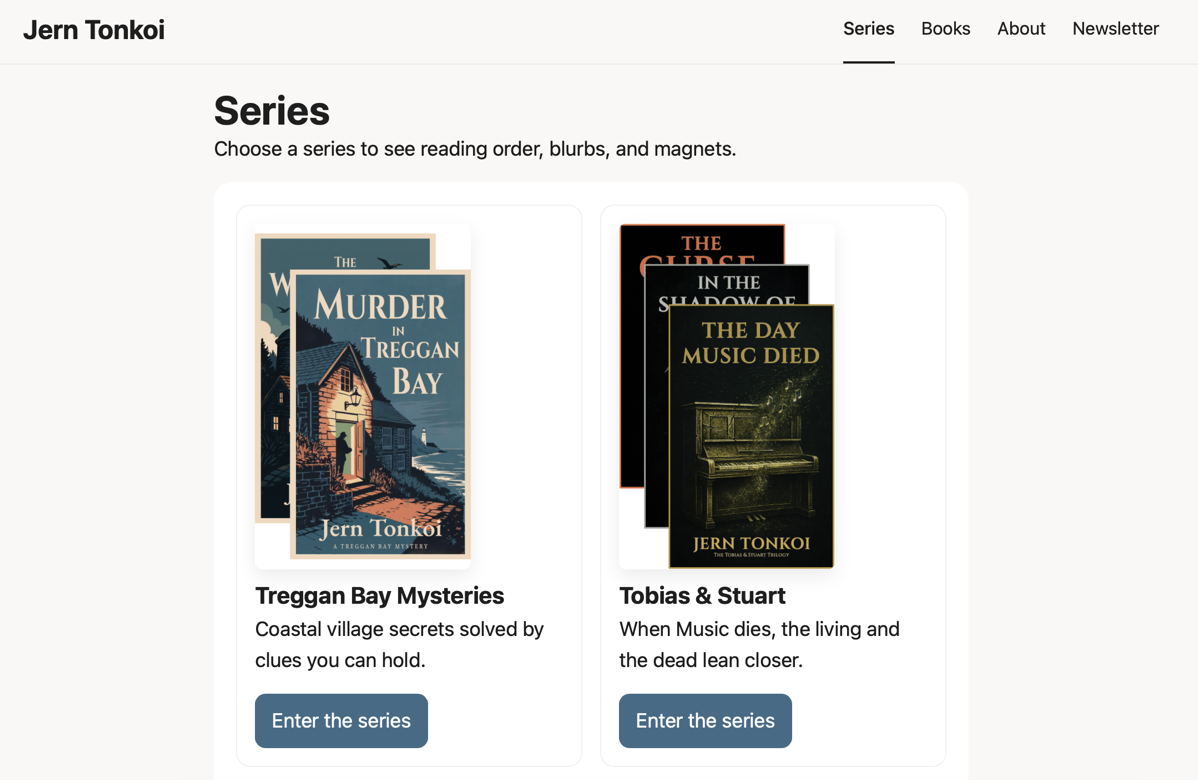The height and width of the screenshot is (780, 1198).
Task: Enter the Tobias & Stuart series
Action: click(705, 720)
